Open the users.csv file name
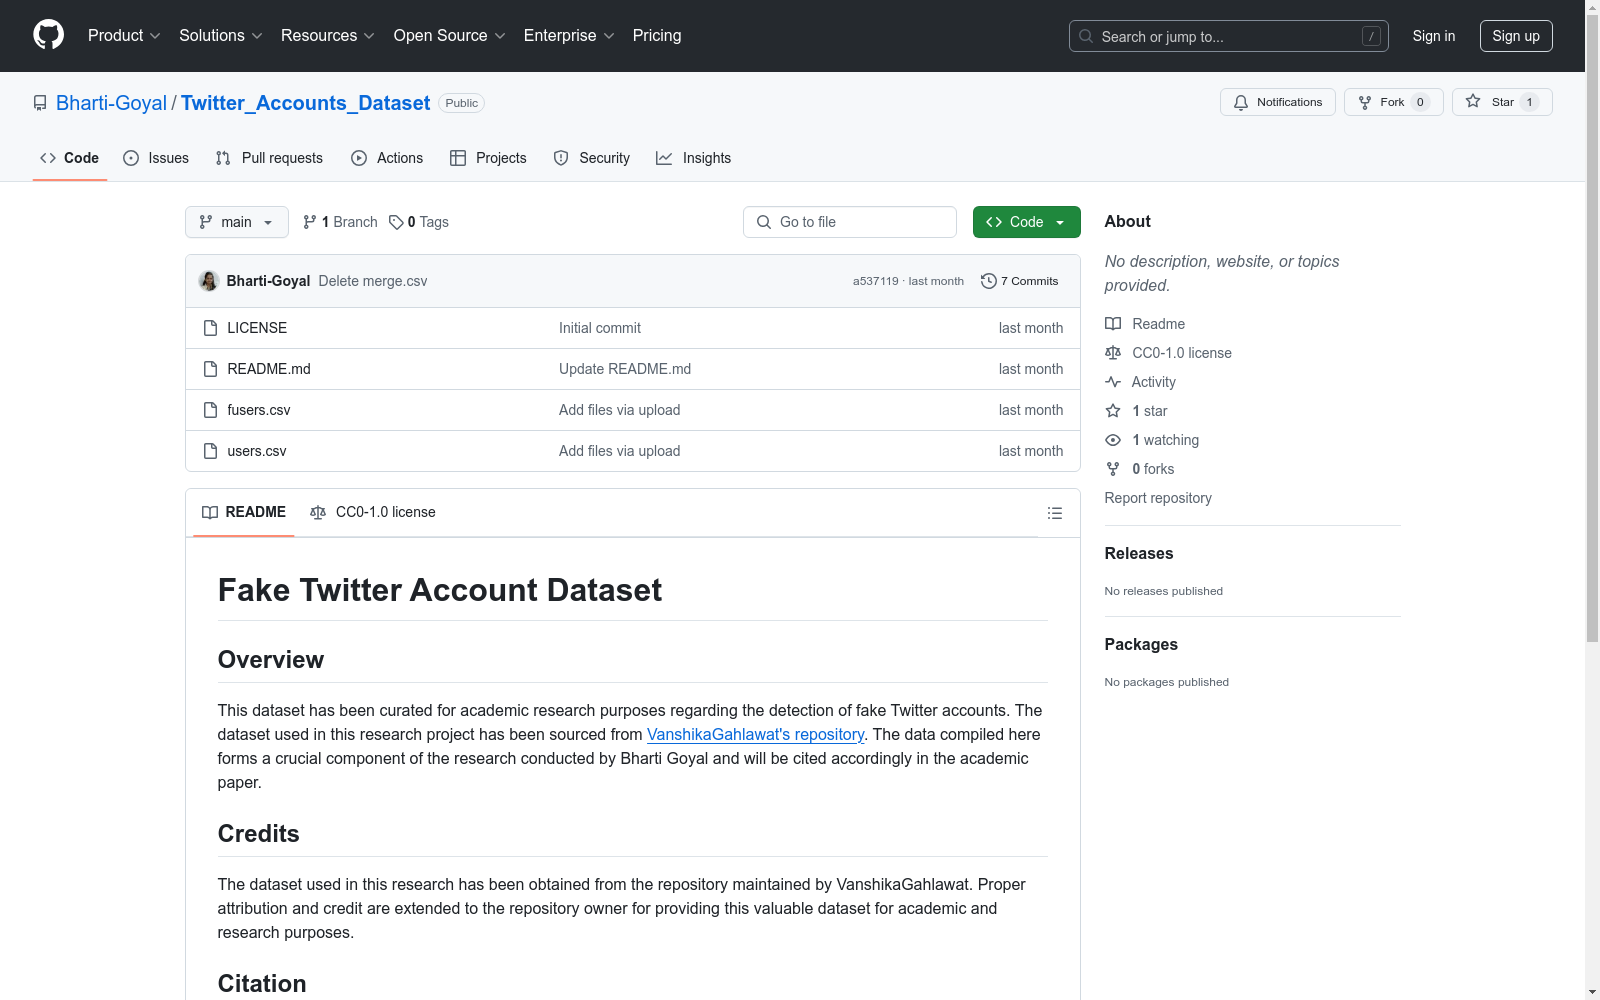Viewport: 1600px width, 1000px height. (x=257, y=451)
